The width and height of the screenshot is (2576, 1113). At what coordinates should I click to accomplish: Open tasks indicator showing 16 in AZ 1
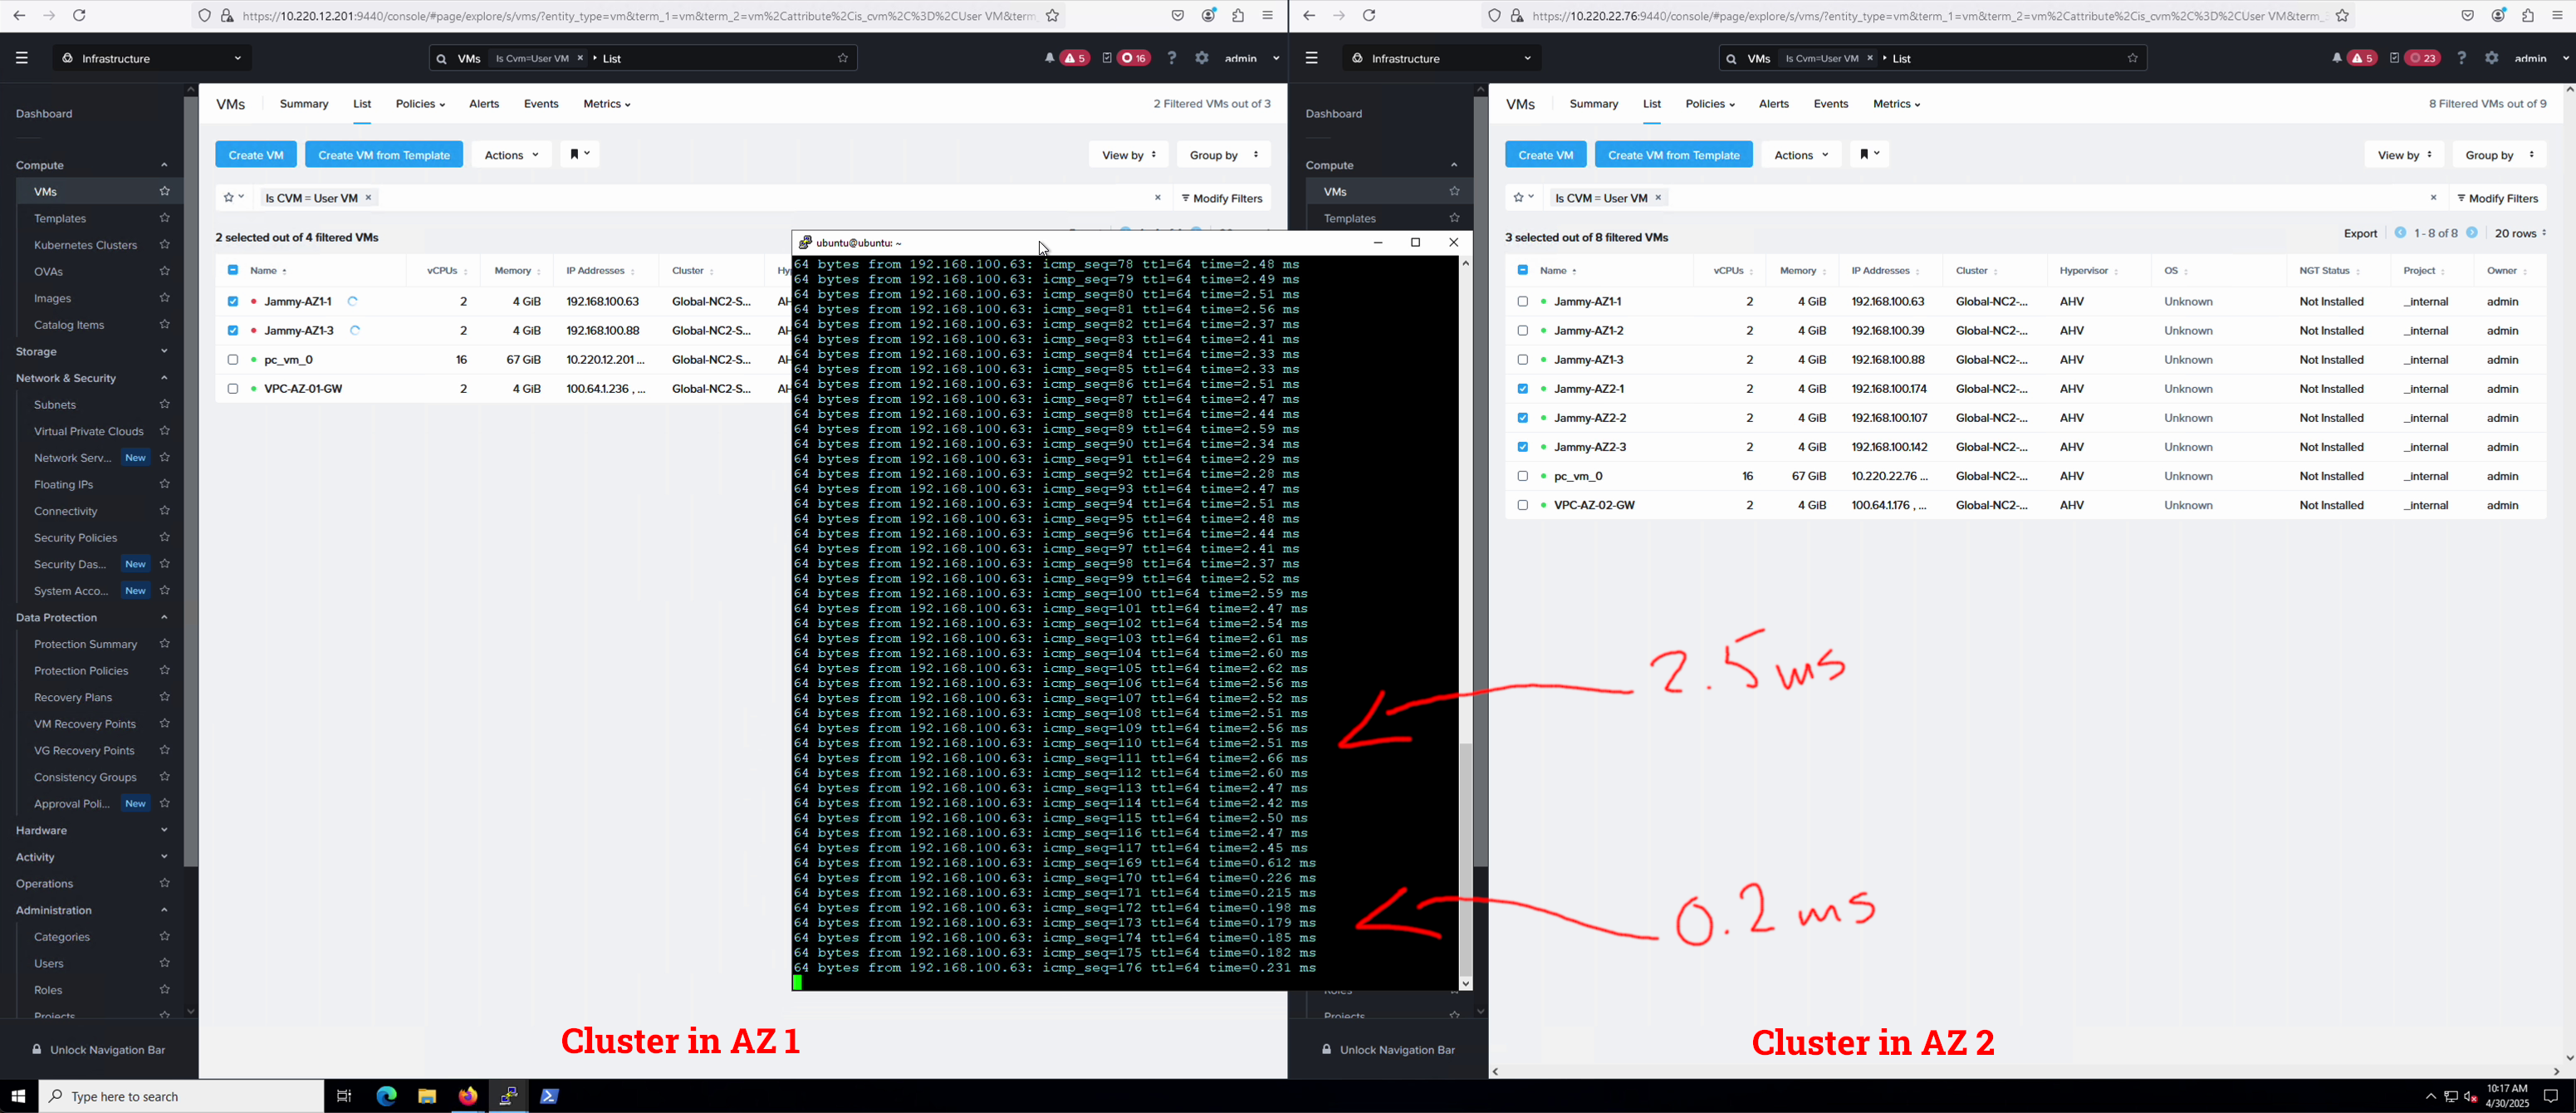1126,58
